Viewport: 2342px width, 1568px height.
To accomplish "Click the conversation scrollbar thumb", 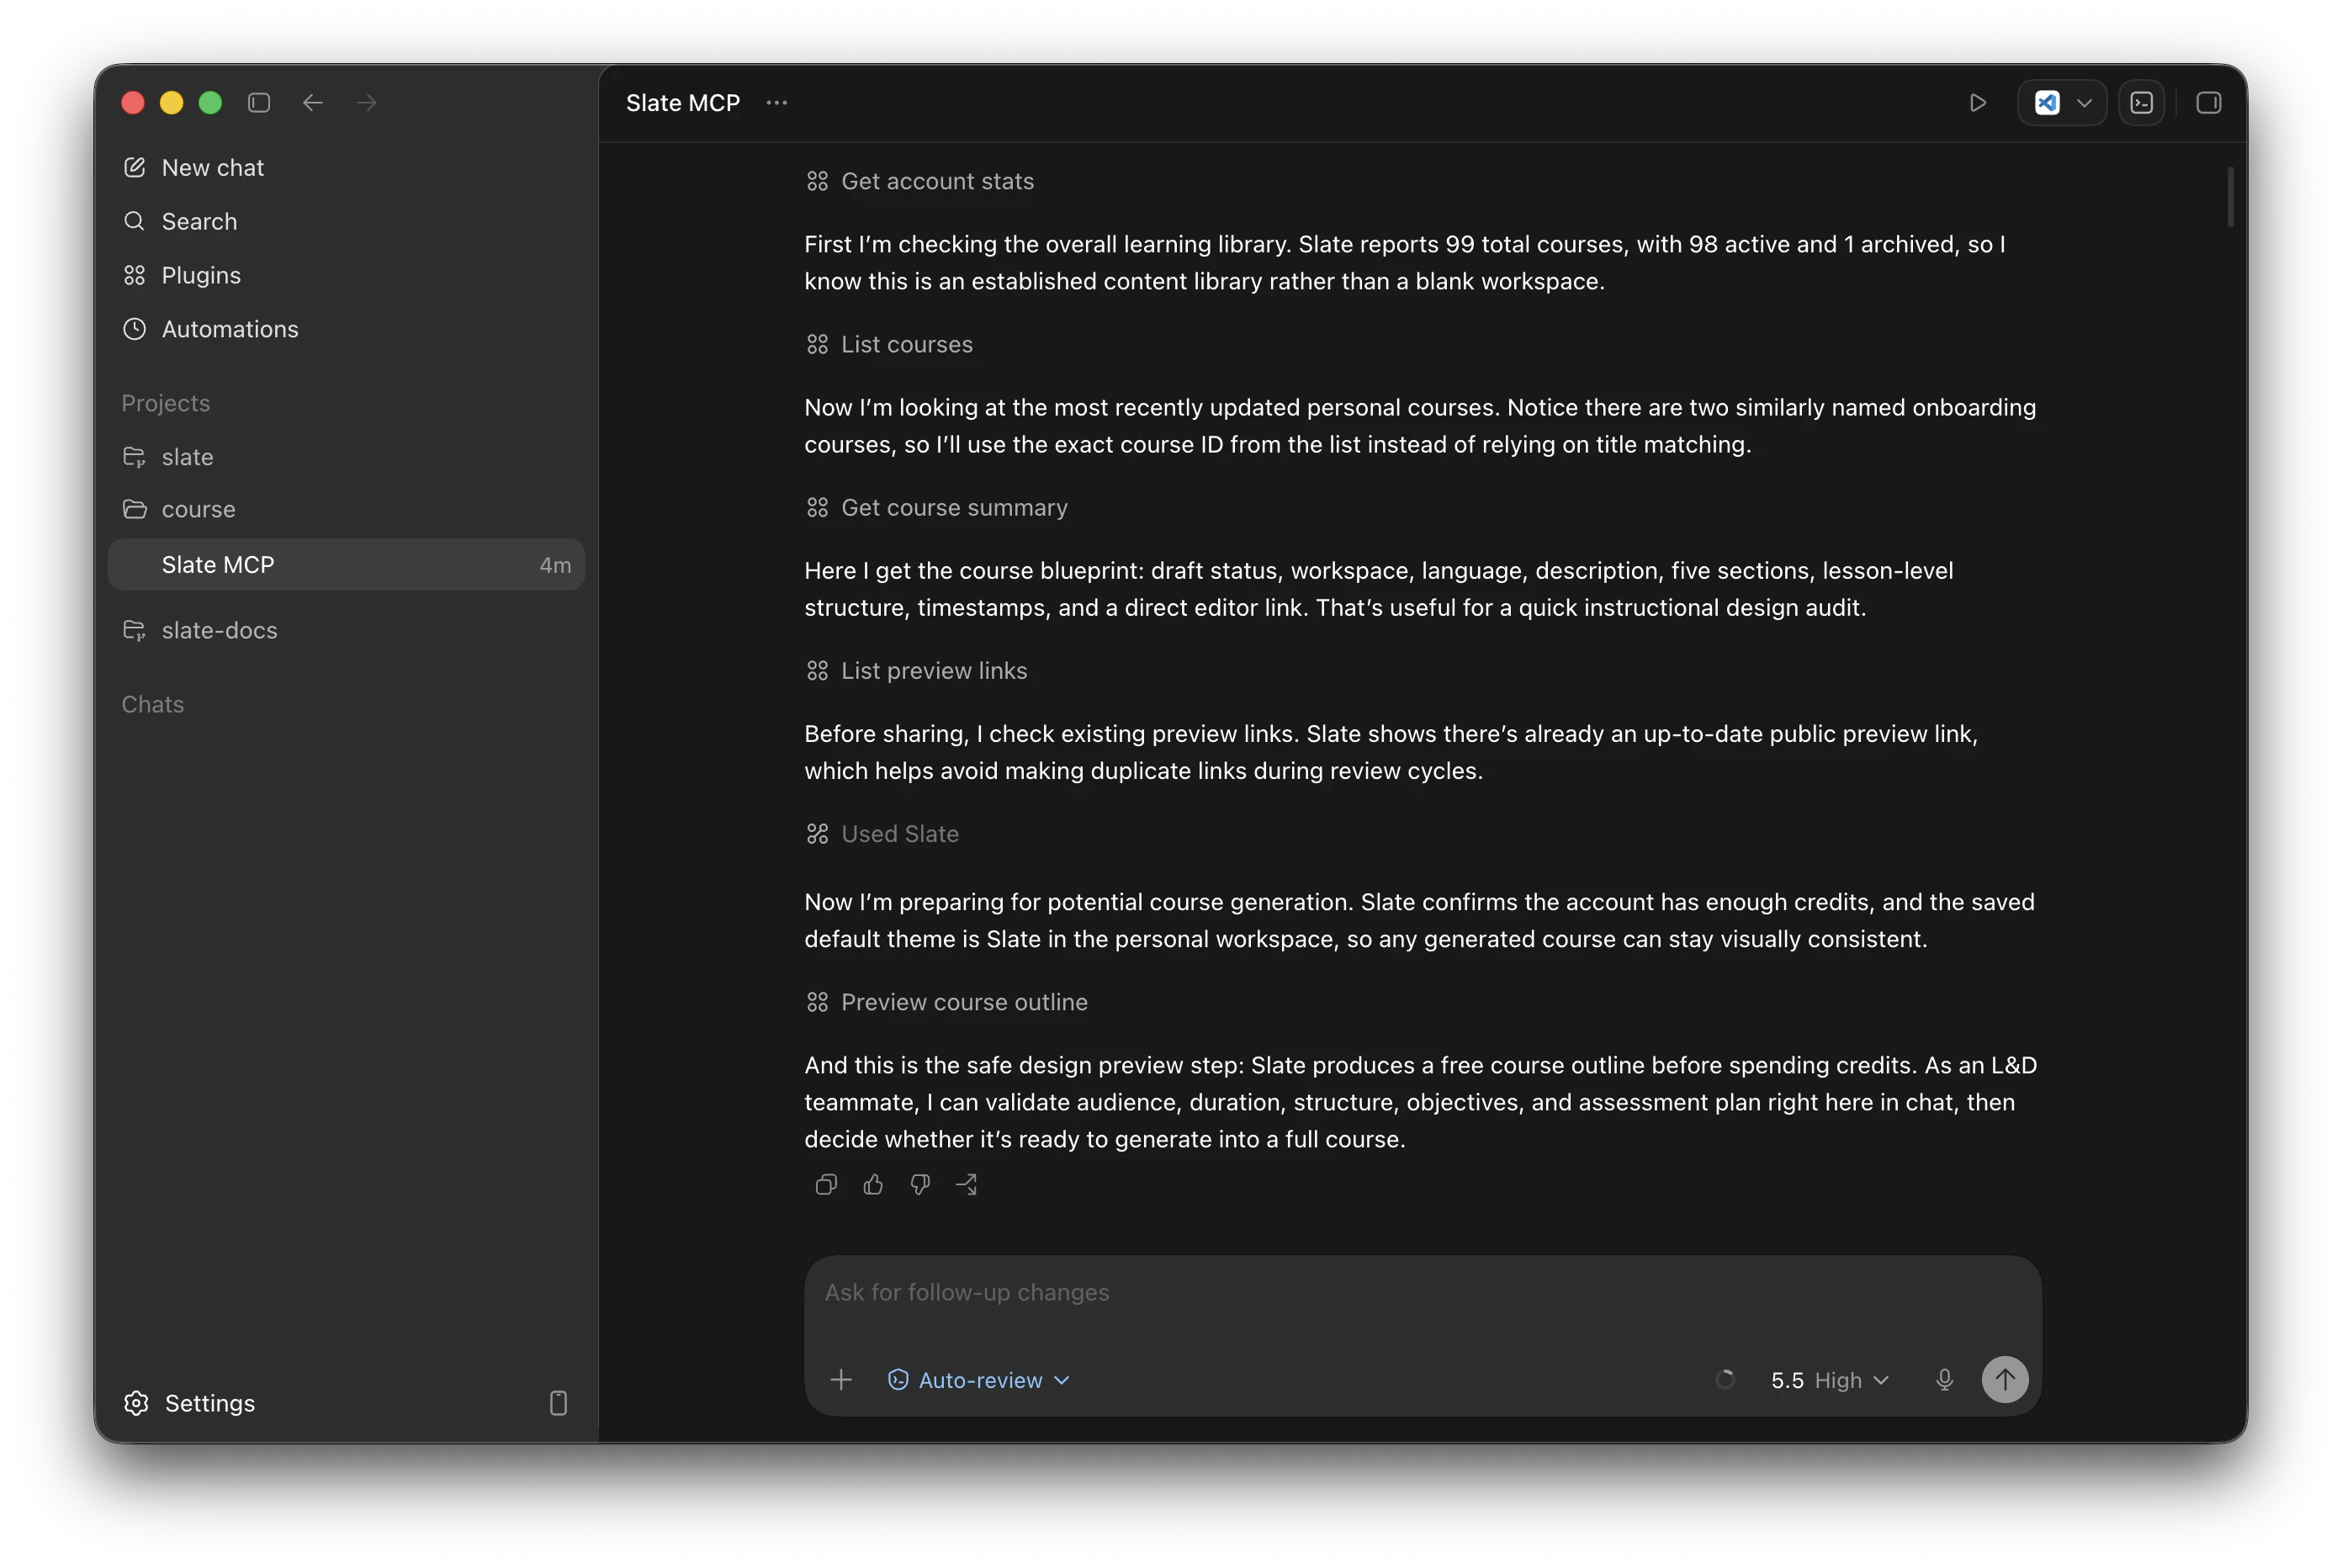I will tap(2230, 196).
